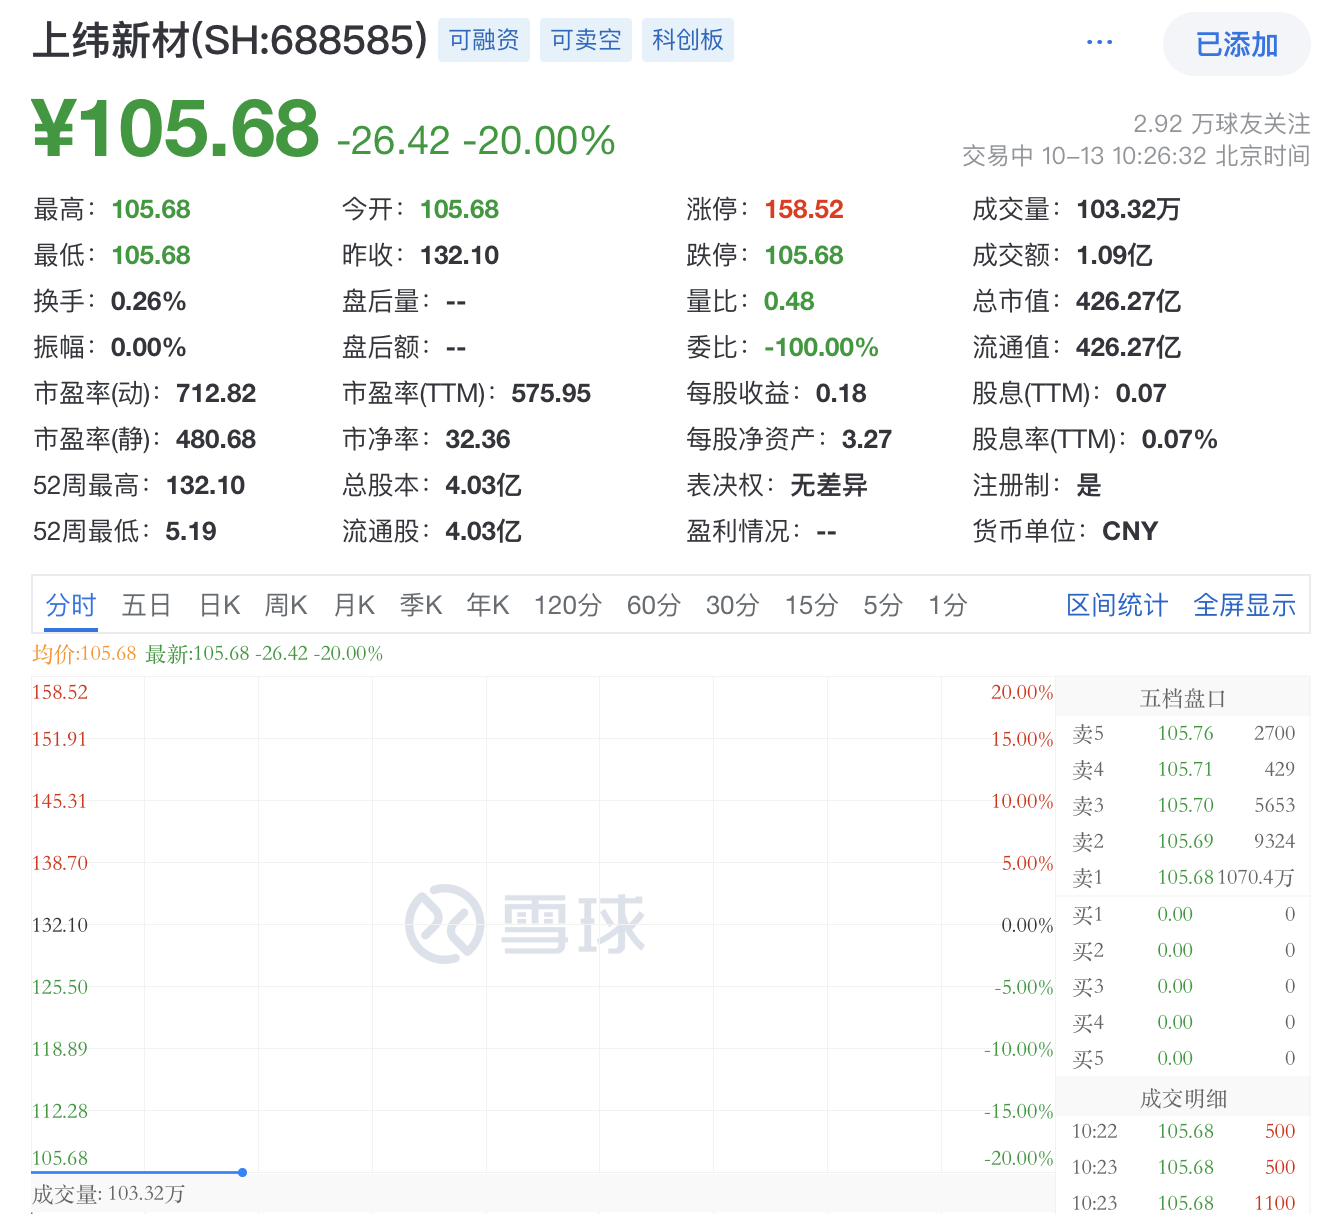Open the 区间统计 range statistics
This screenshot has width=1338, height=1214.
pyautogui.click(x=1116, y=605)
